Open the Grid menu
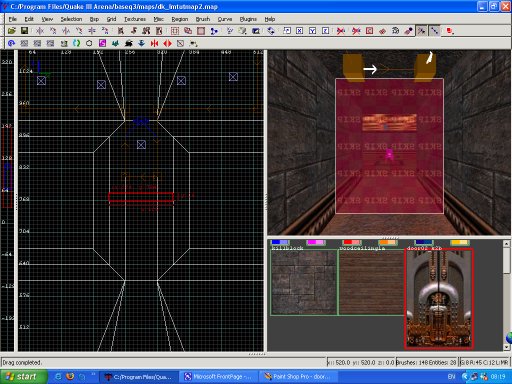The height and width of the screenshot is (384, 512). (111, 19)
